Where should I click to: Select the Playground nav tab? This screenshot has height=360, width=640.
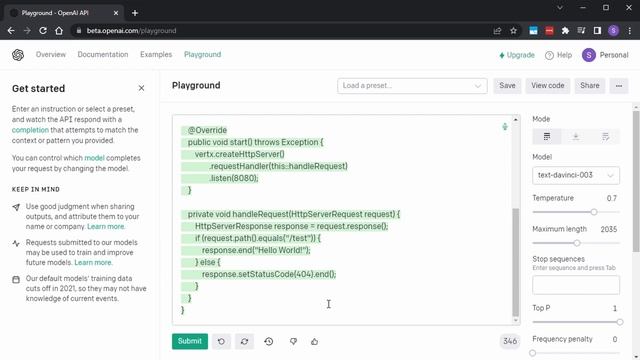tap(202, 55)
